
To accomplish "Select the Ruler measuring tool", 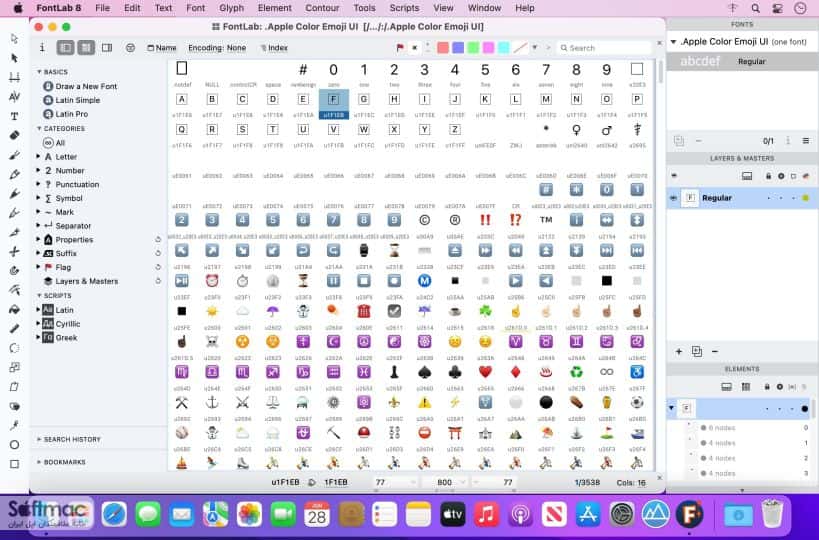I will pos(14,328).
